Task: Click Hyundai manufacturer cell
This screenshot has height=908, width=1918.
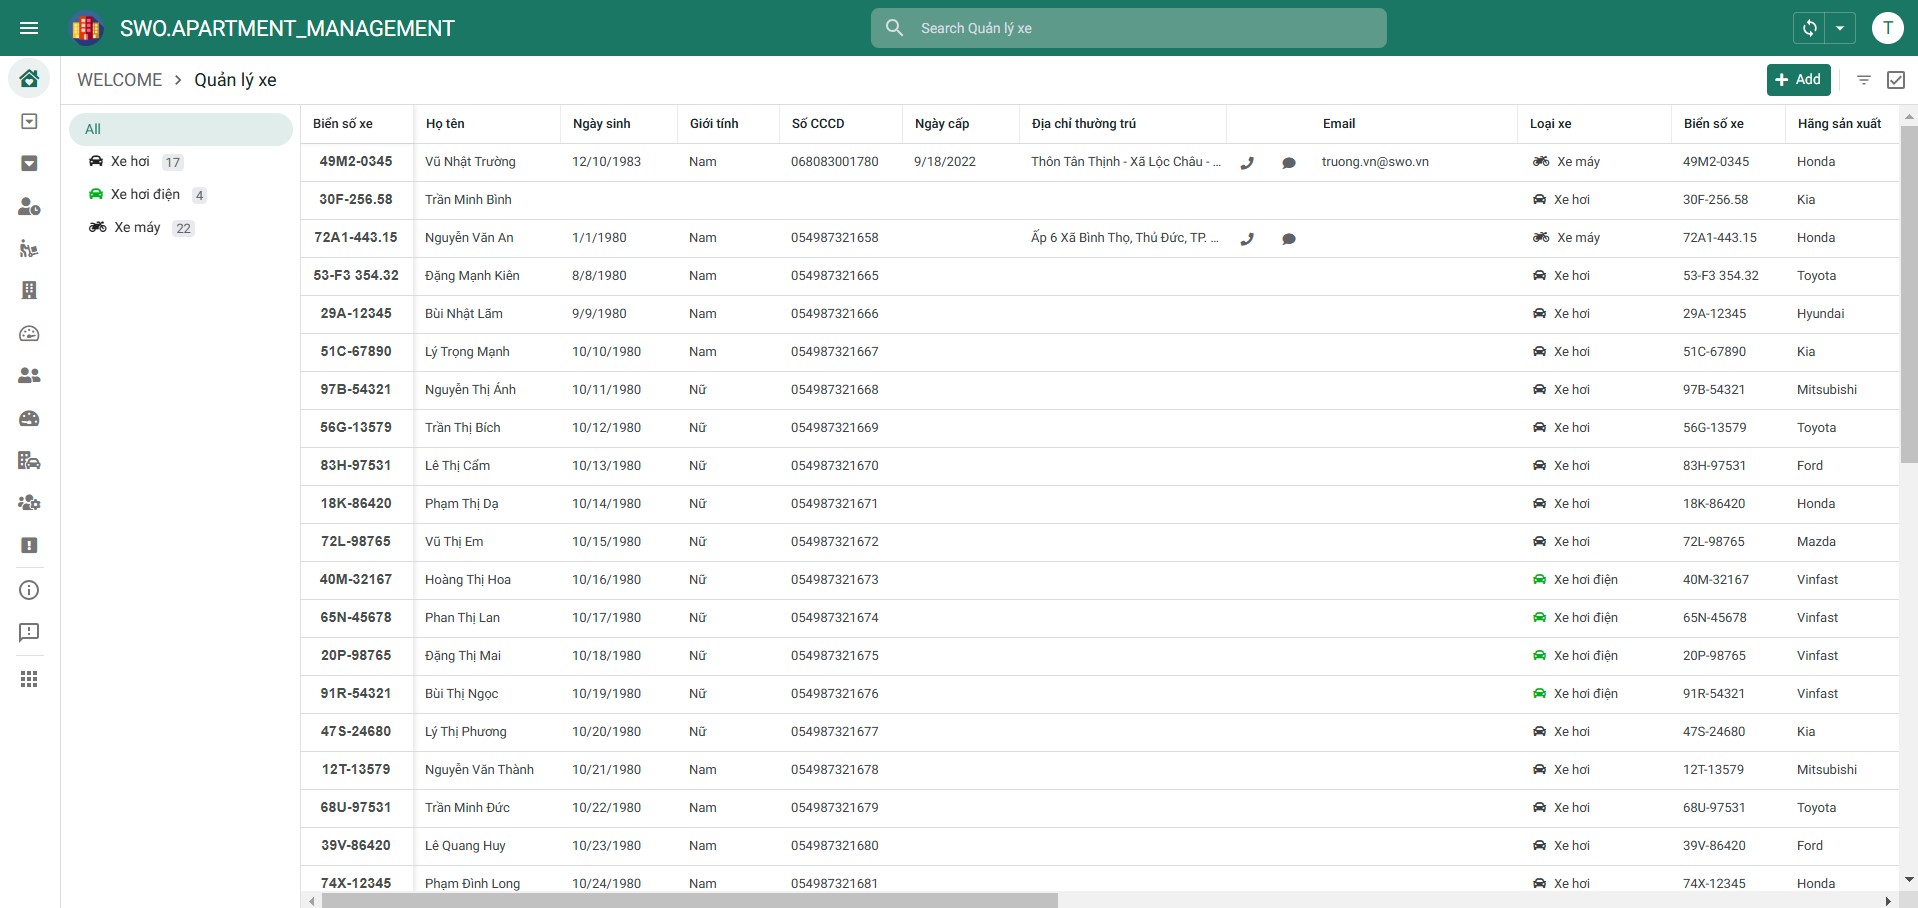Action: [x=1820, y=314]
